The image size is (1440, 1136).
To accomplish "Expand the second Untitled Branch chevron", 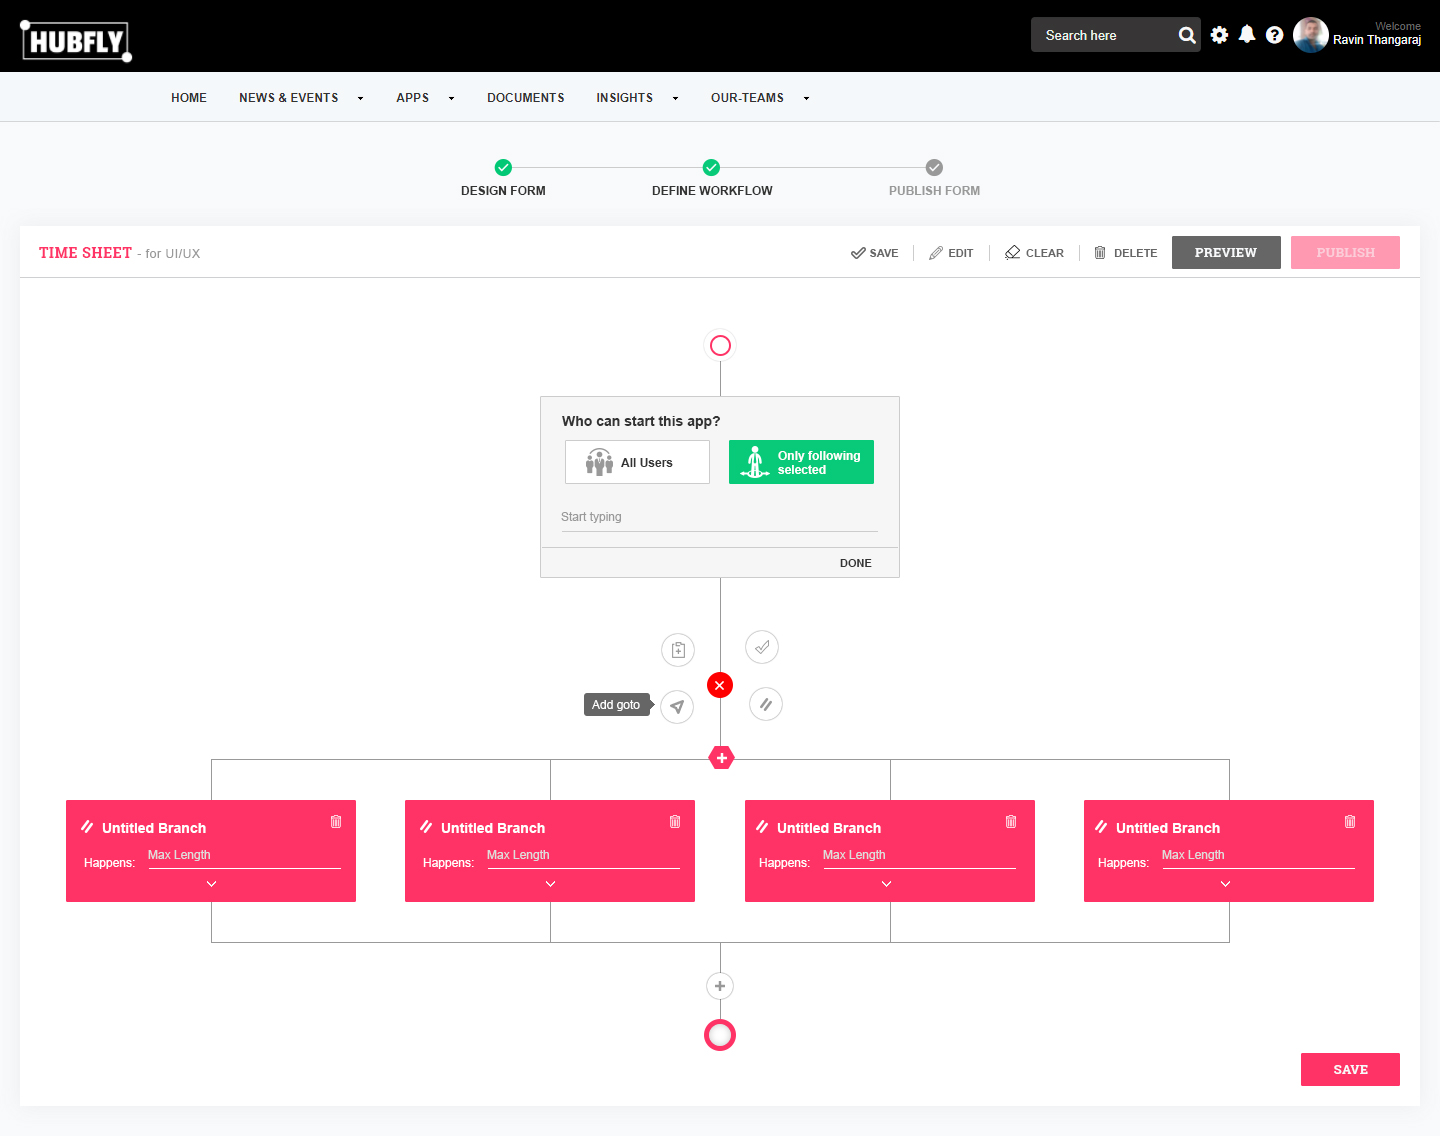I will tap(550, 884).
